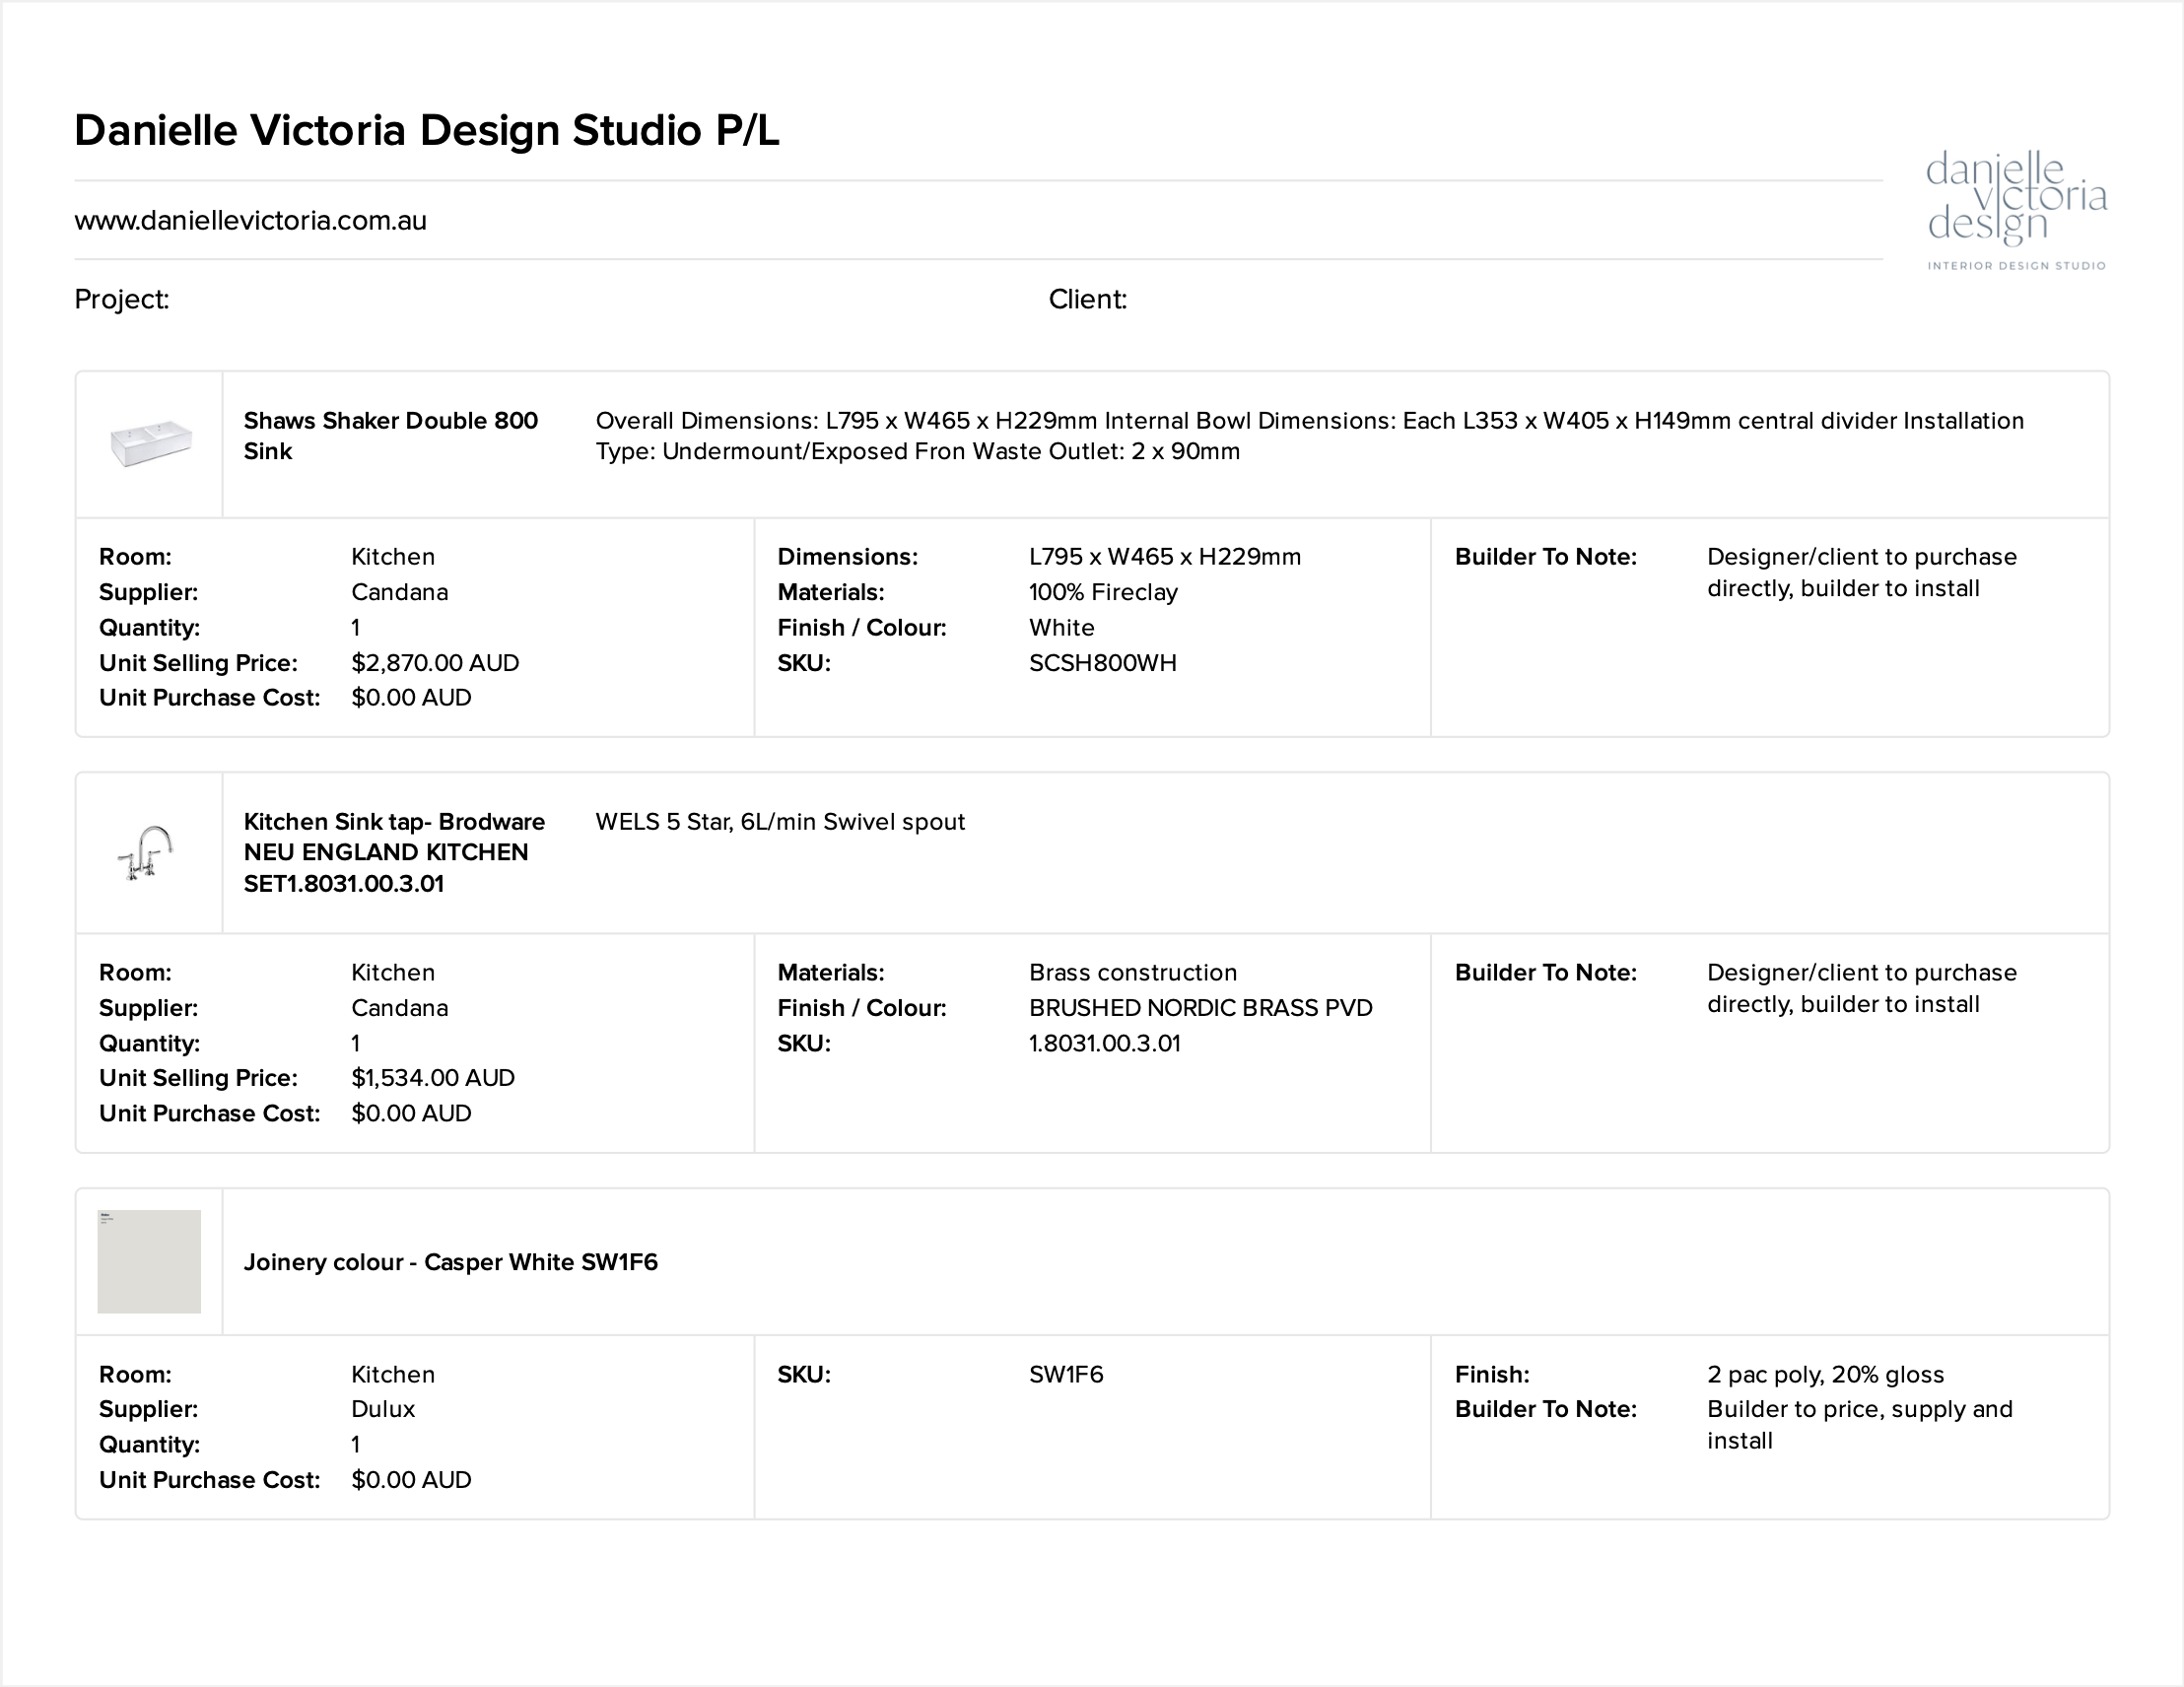Select the Brass construction materials value
The height and width of the screenshot is (1687, 2184).
1133,973
